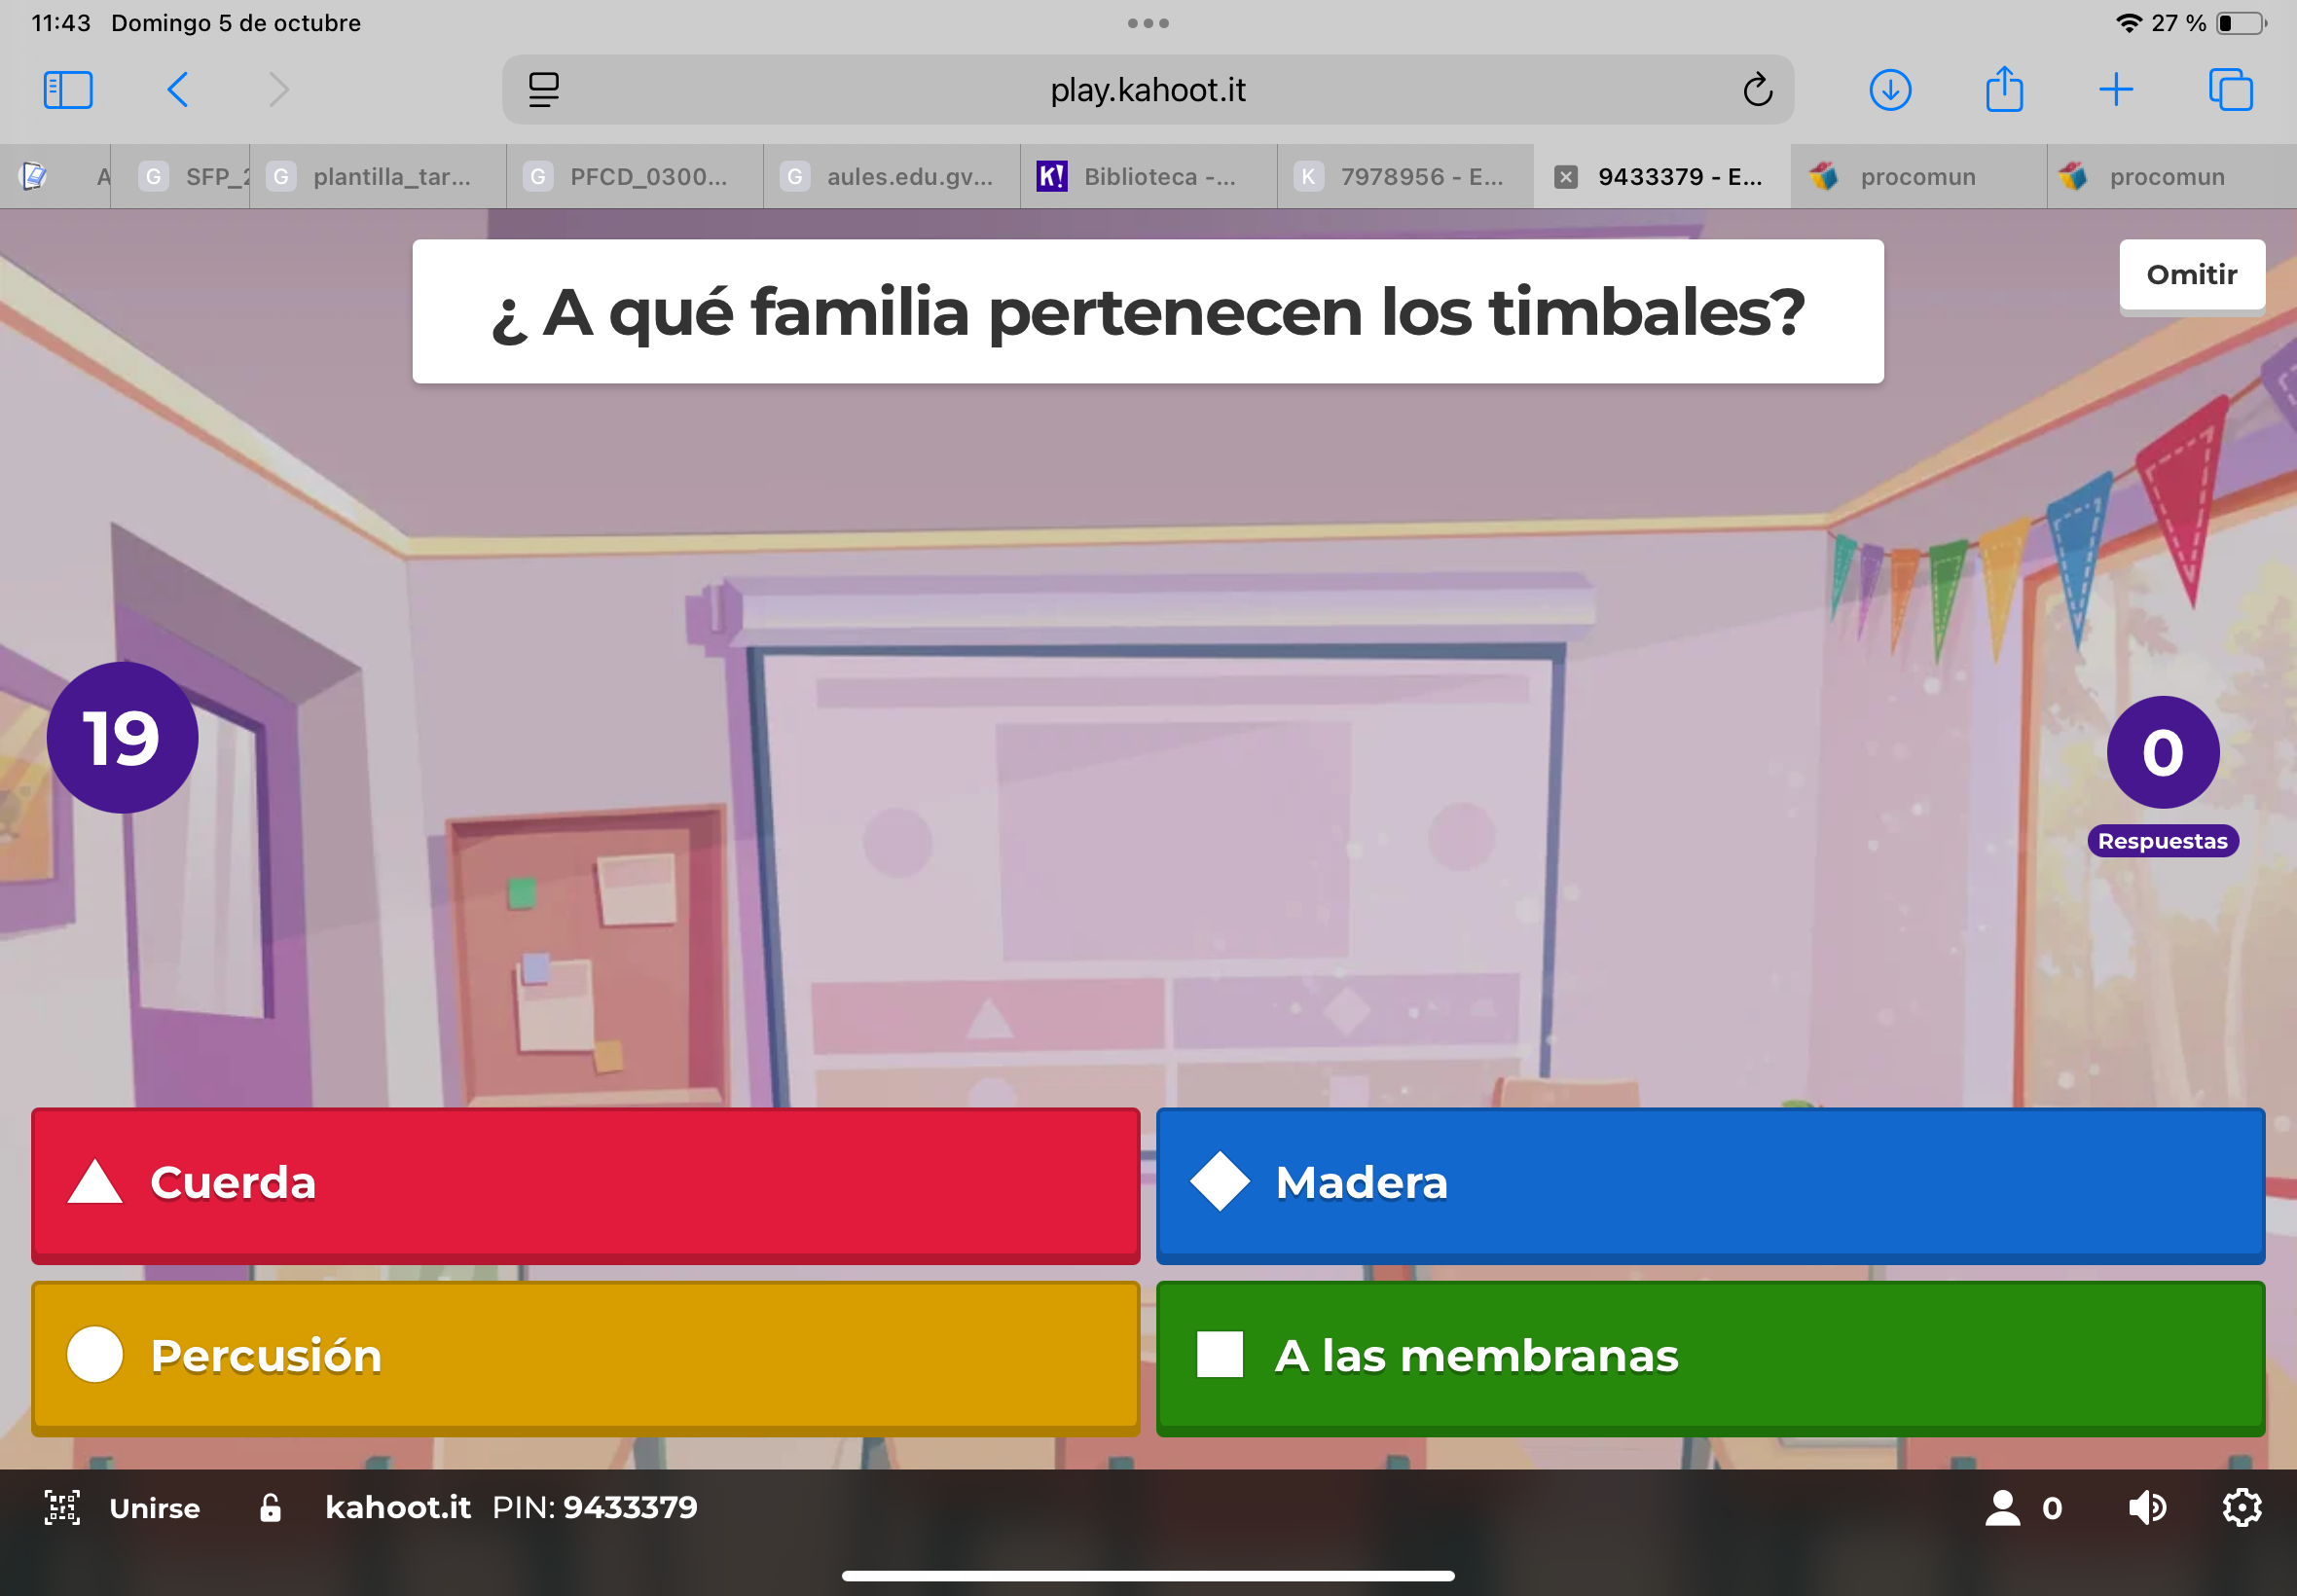Open Safari downloads icon
Screen dimensions: 2297x1596
coord(1890,90)
